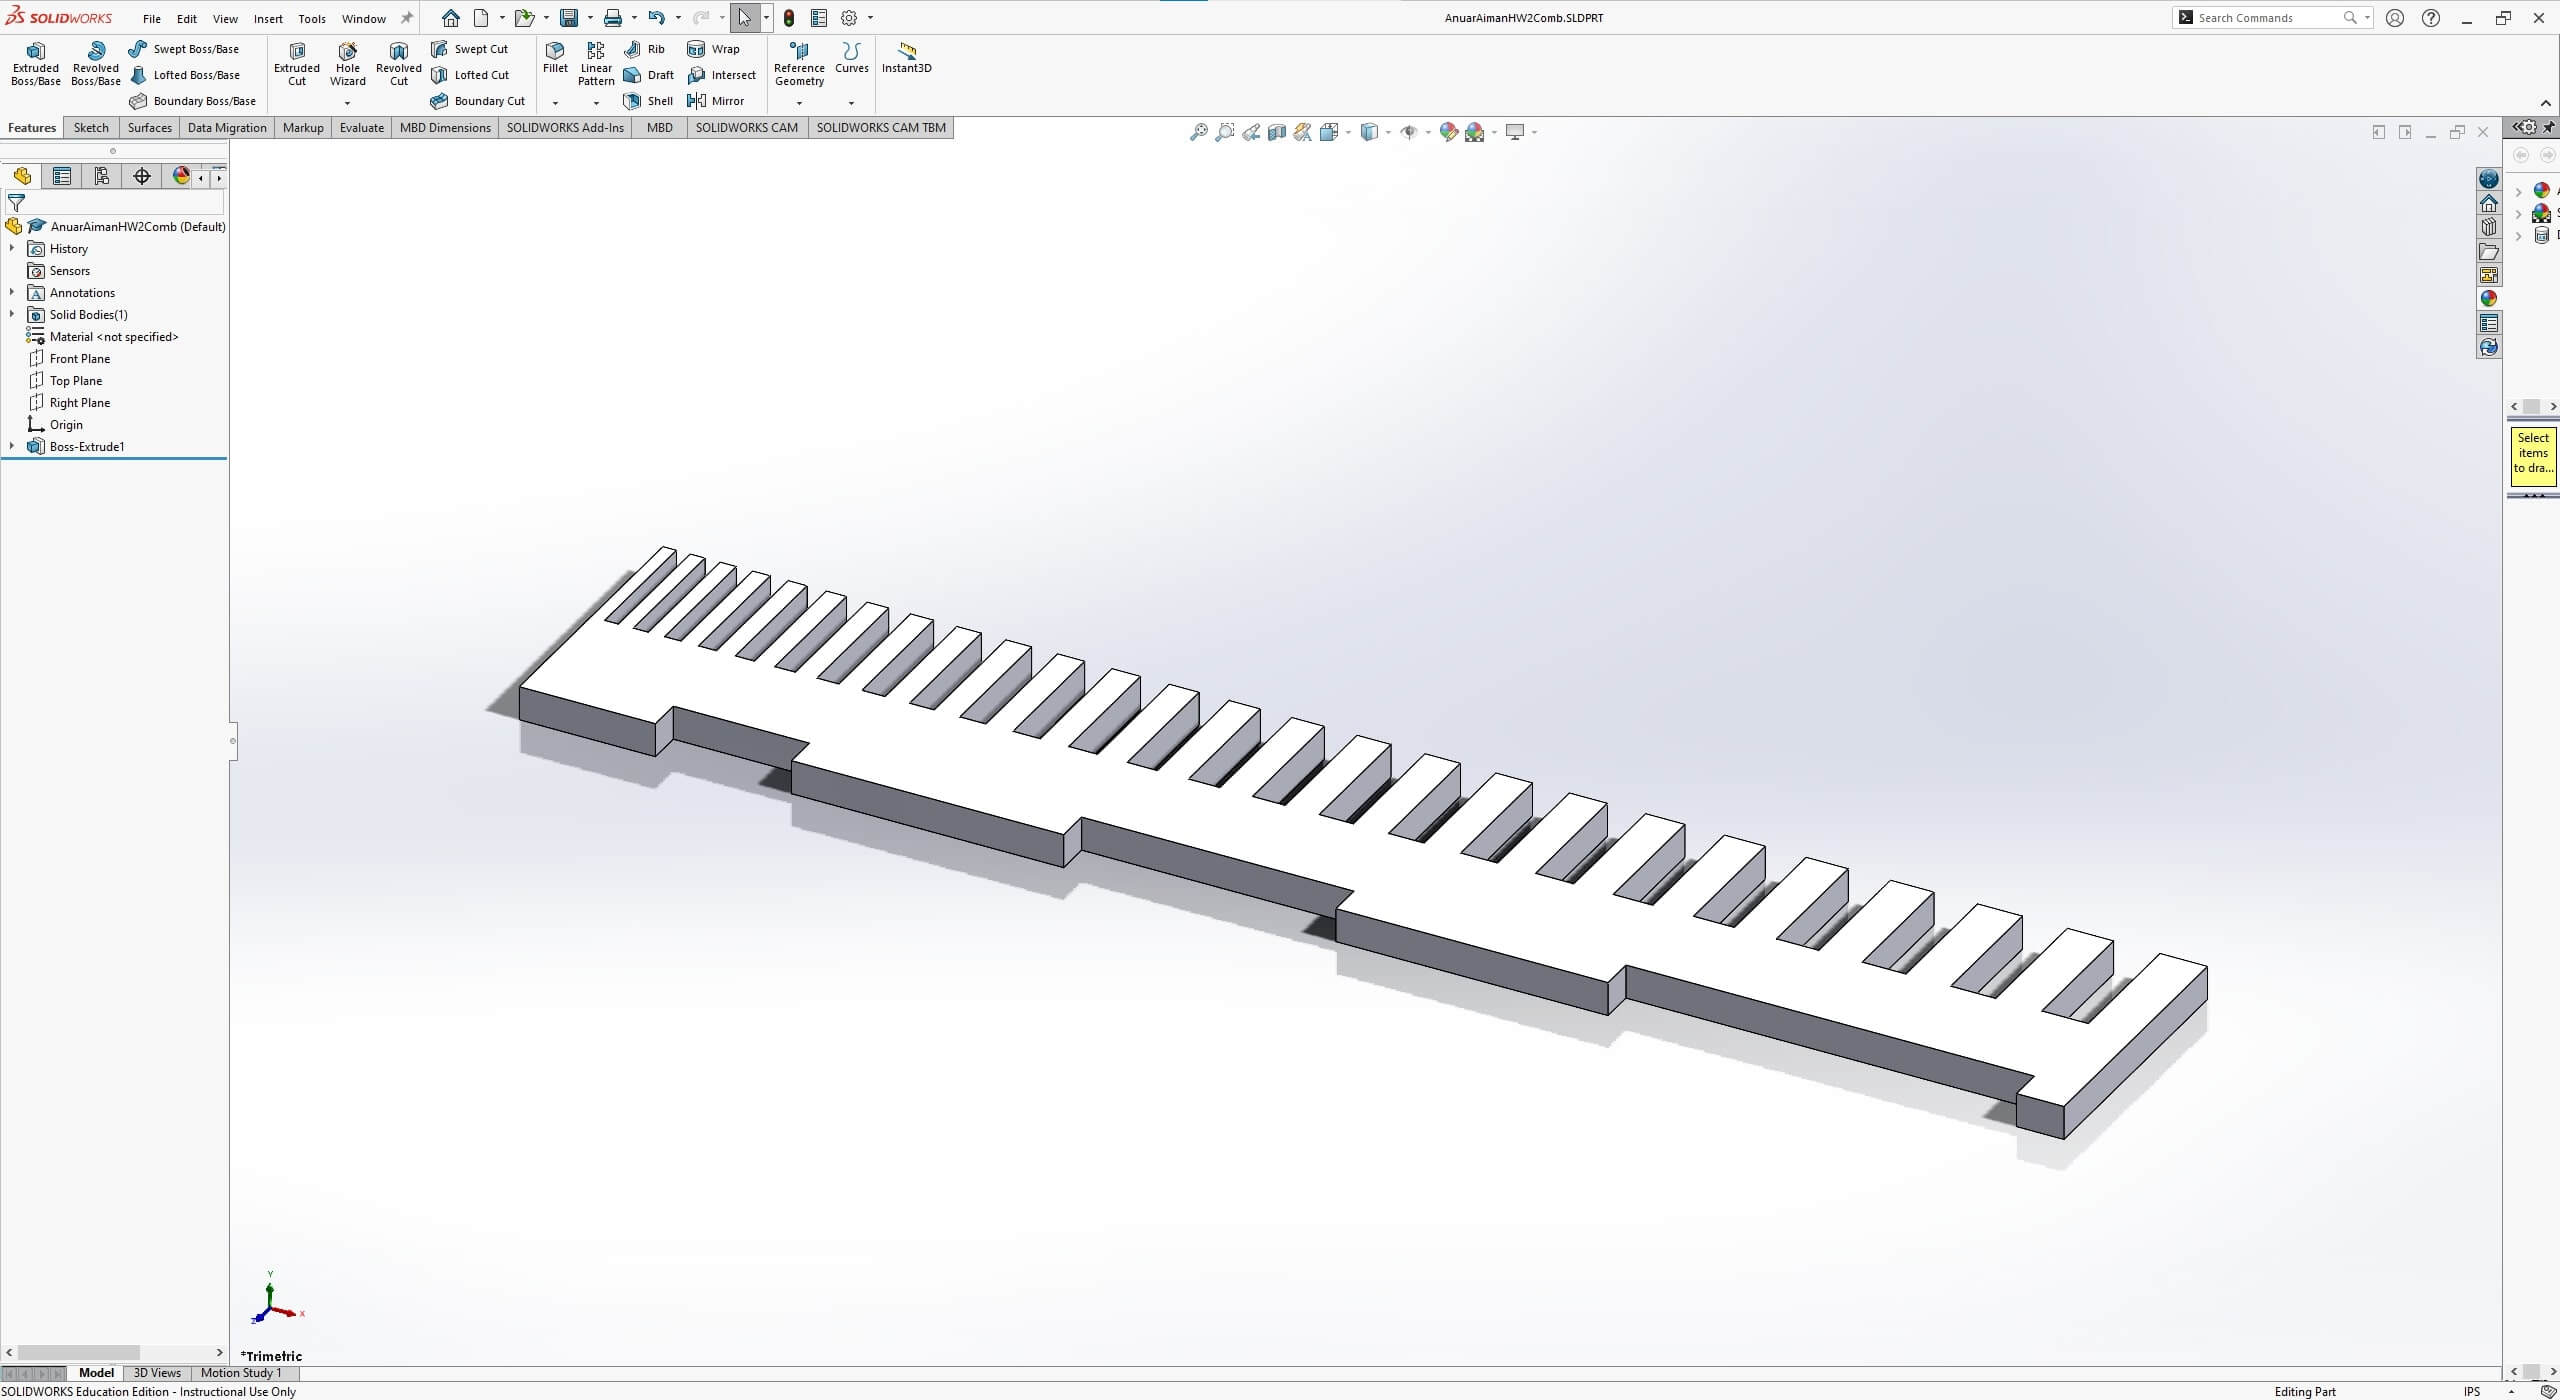Image resolution: width=2560 pixels, height=1400 pixels.
Task: Select the Shell feature tool
Action: pyautogui.click(x=648, y=101)
